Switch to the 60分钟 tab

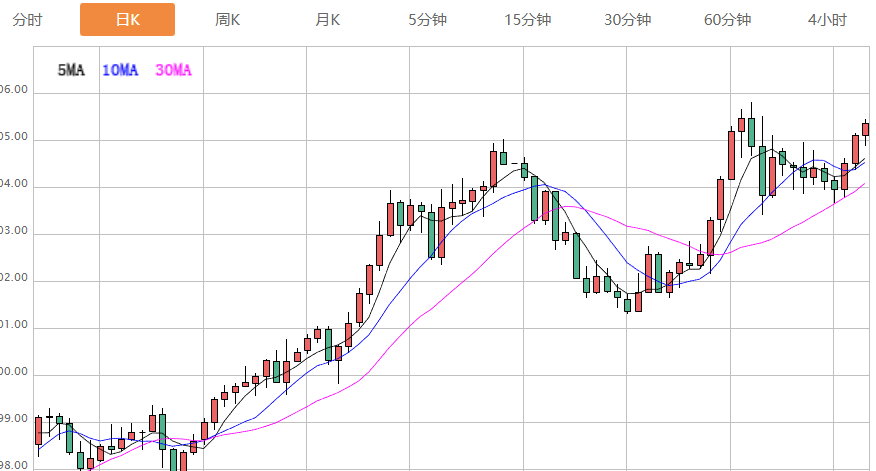click(x=727, y=20)
